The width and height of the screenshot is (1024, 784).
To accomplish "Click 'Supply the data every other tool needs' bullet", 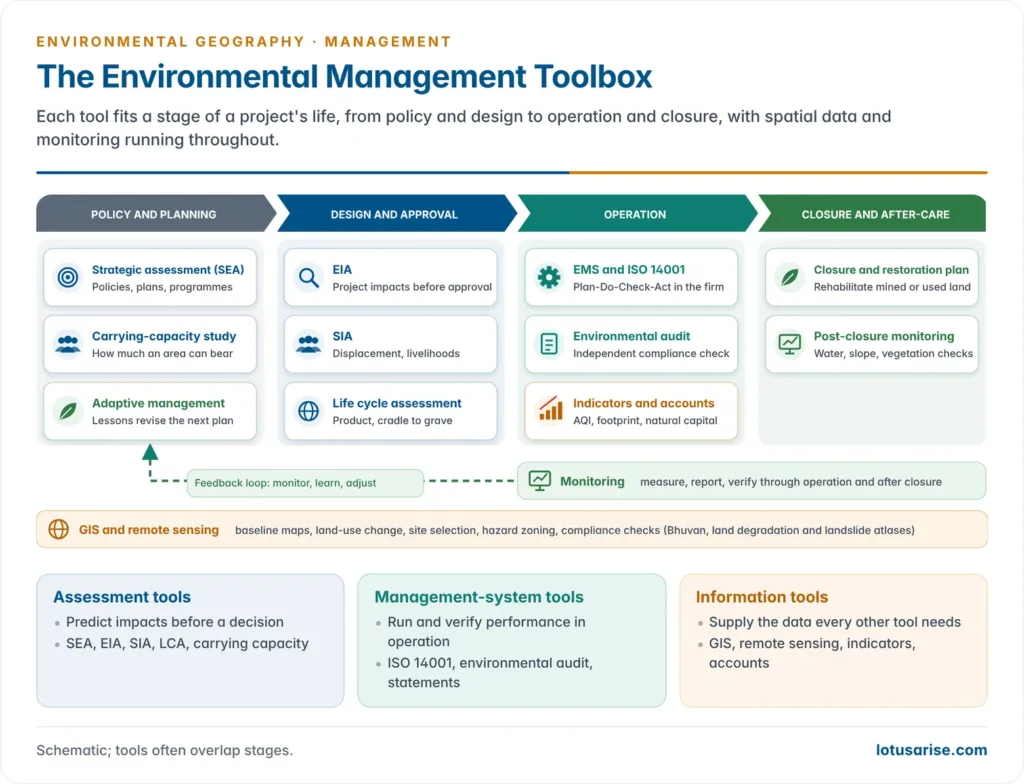I will click(x=835, y=622).
